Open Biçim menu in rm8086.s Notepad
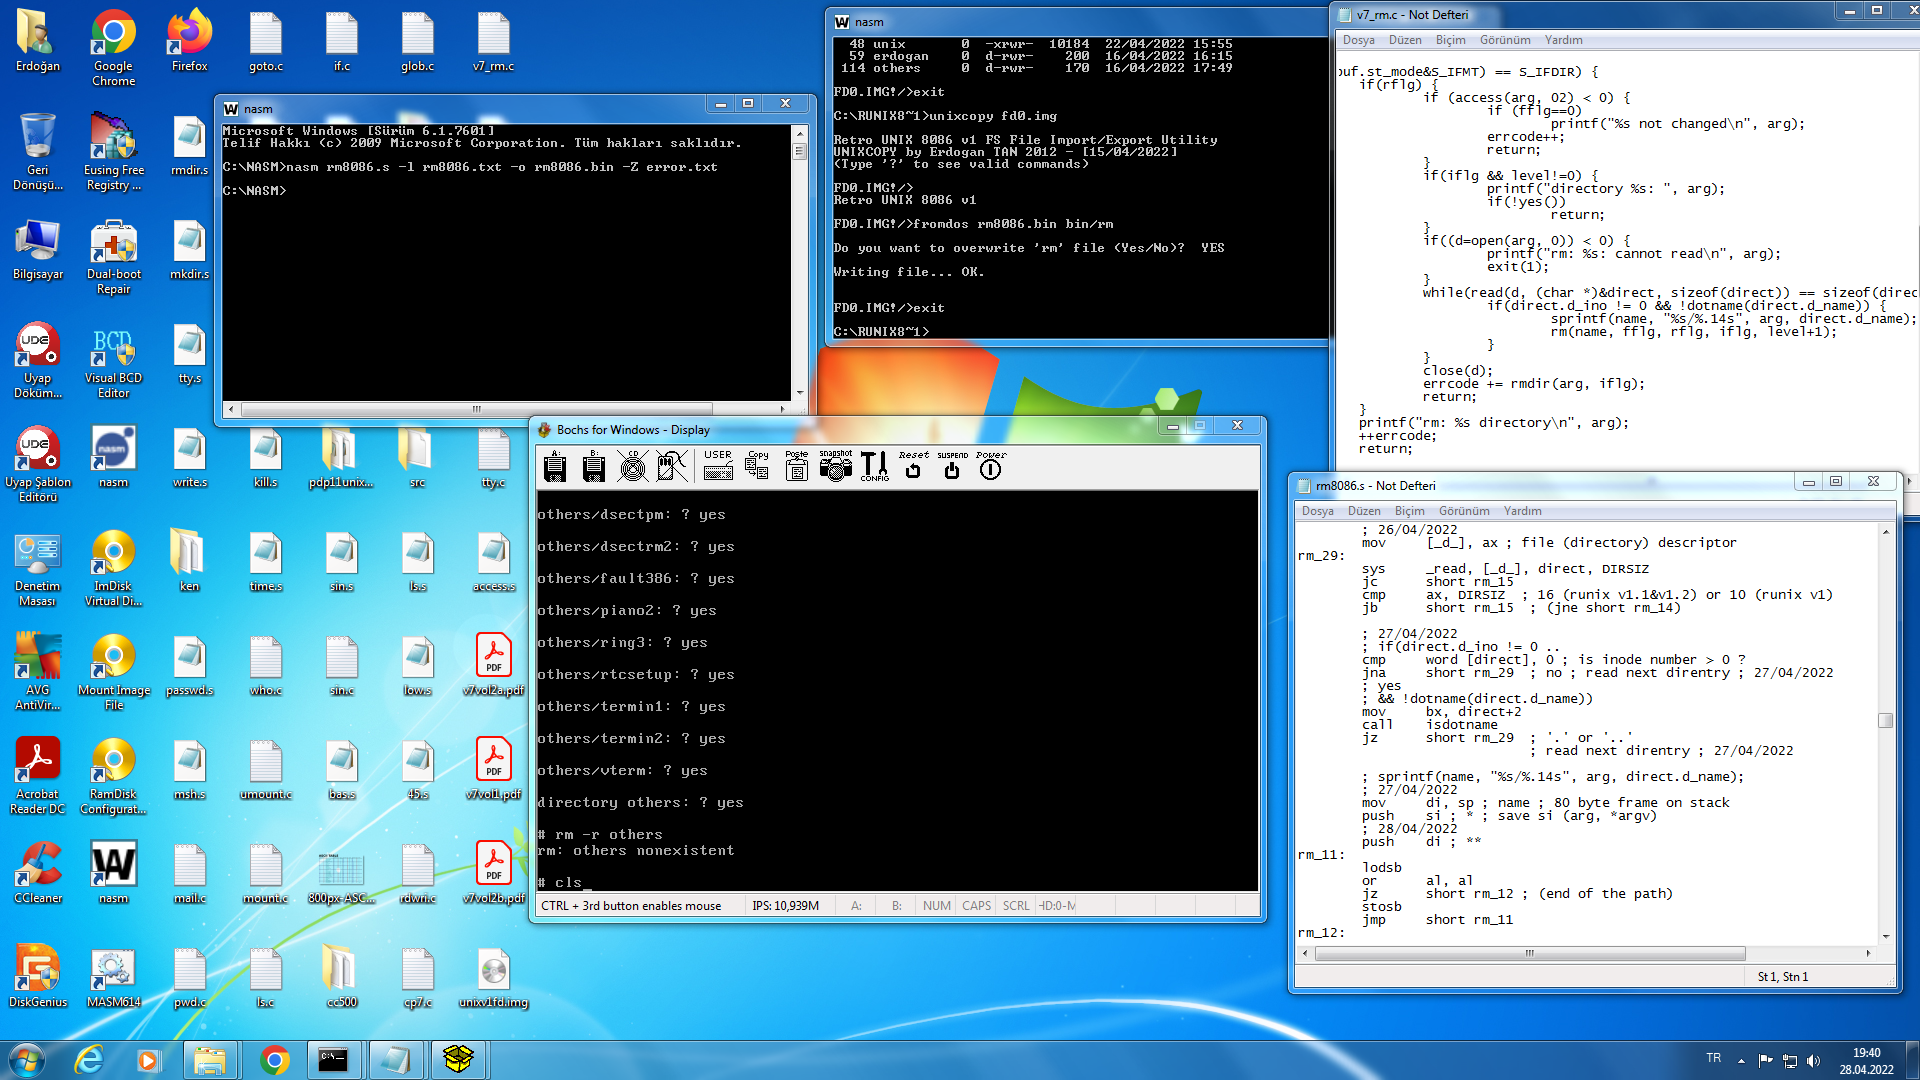 (x=1409, y=511)
